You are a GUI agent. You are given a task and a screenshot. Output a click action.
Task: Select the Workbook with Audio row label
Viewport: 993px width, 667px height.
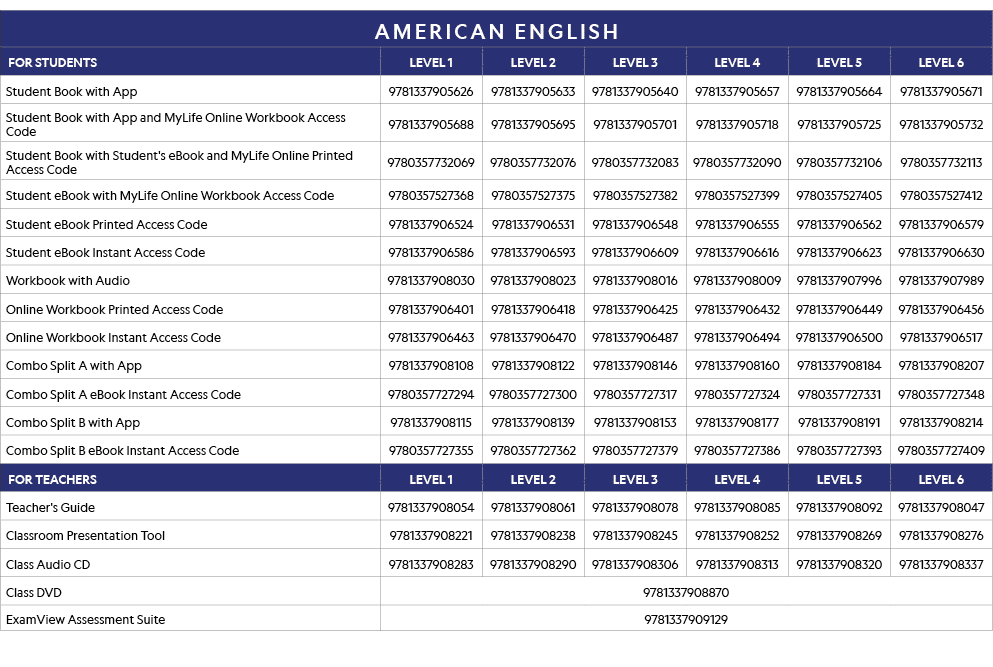click(x=68, y=281)
